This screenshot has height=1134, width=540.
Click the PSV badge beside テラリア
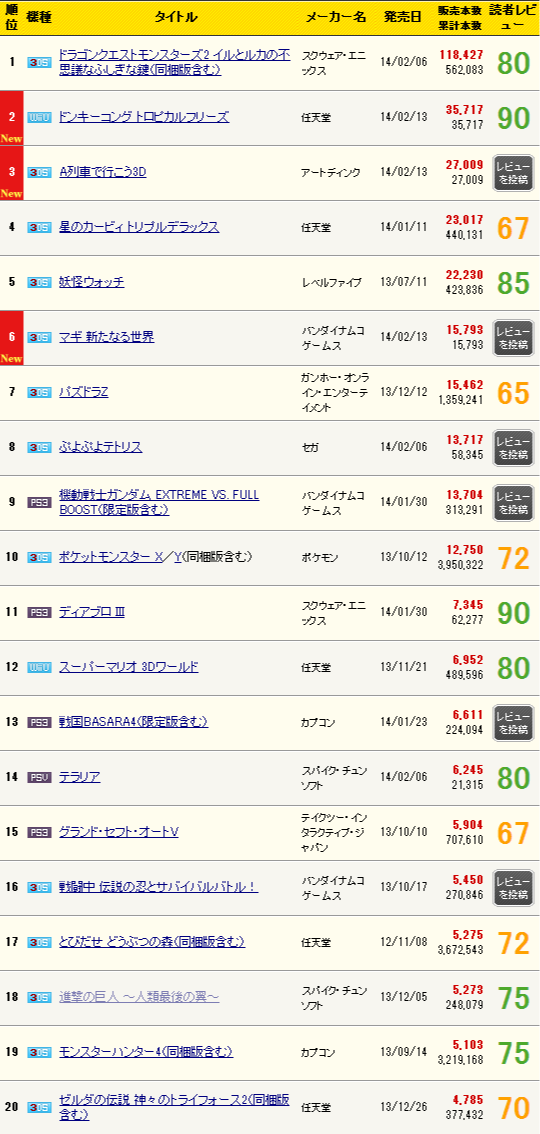click(39, 777)
